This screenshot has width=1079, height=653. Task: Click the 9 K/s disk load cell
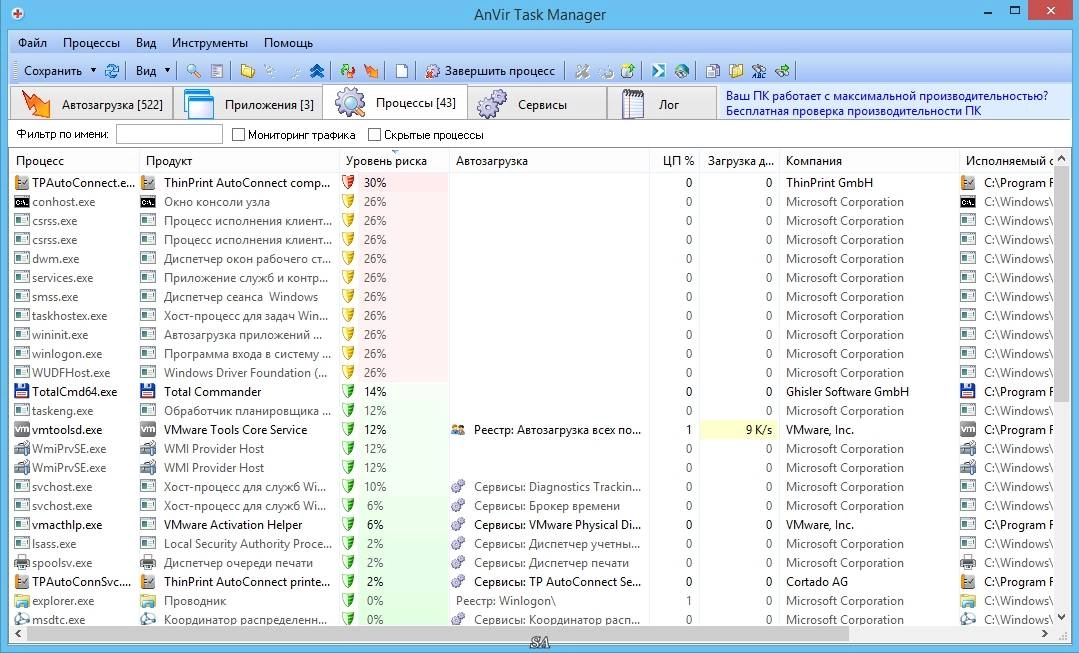click(x=739, y=429)
